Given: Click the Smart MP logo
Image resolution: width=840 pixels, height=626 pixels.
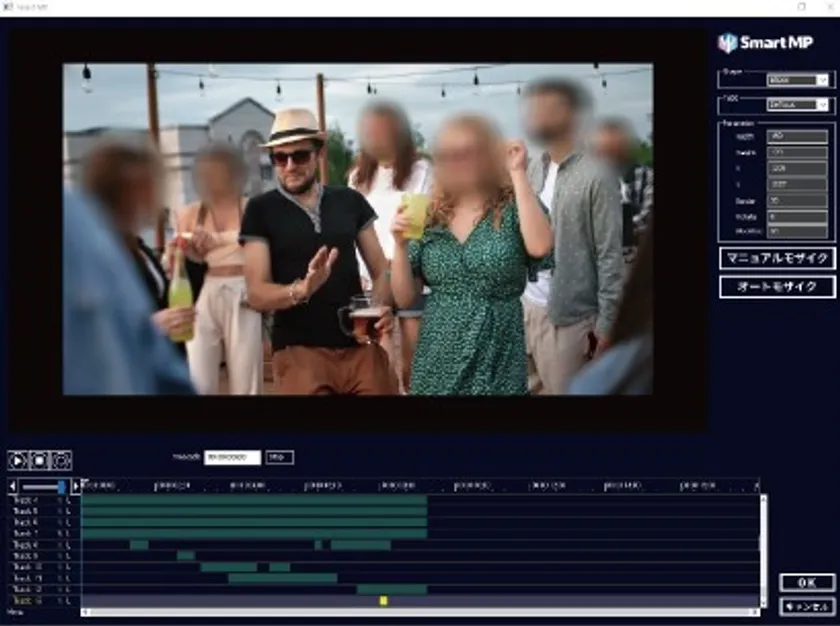Looking at the screenshot, I should [766, 43].
